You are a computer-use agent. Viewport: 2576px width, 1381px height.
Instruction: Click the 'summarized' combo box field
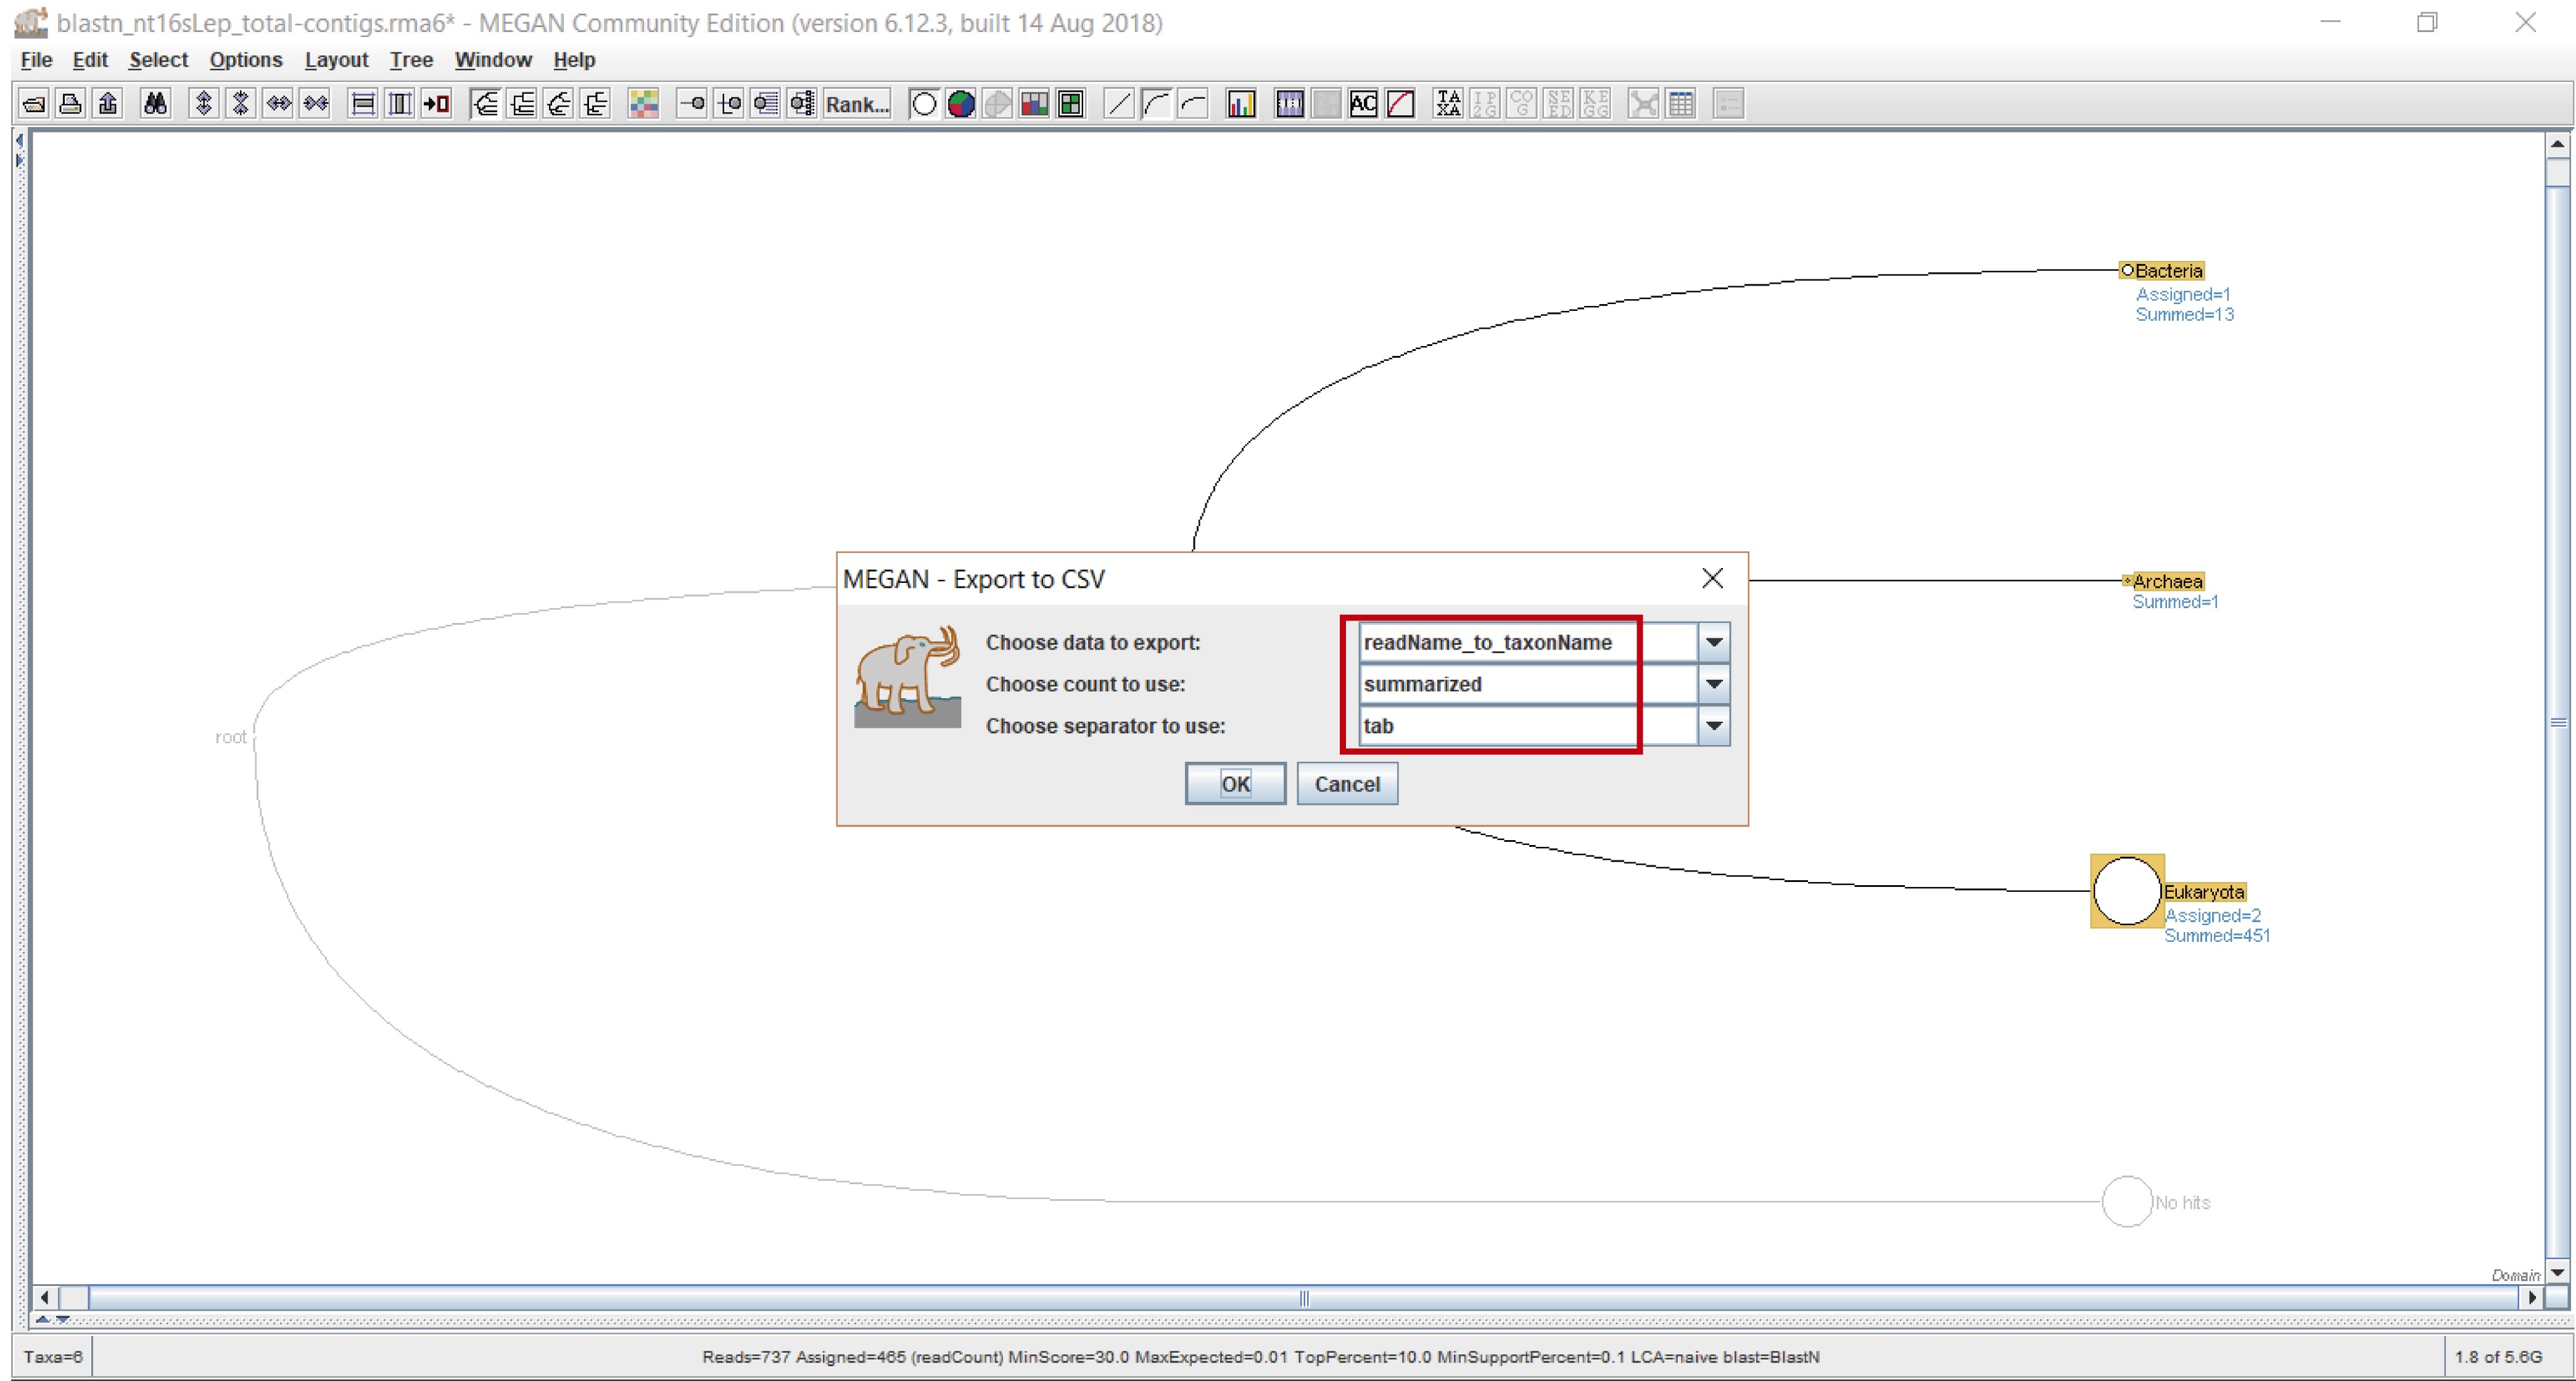tap(1528, 684)
